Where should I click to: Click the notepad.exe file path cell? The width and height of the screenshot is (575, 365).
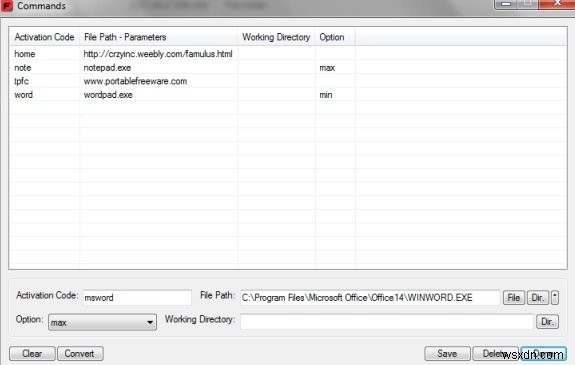pos(107,67)
